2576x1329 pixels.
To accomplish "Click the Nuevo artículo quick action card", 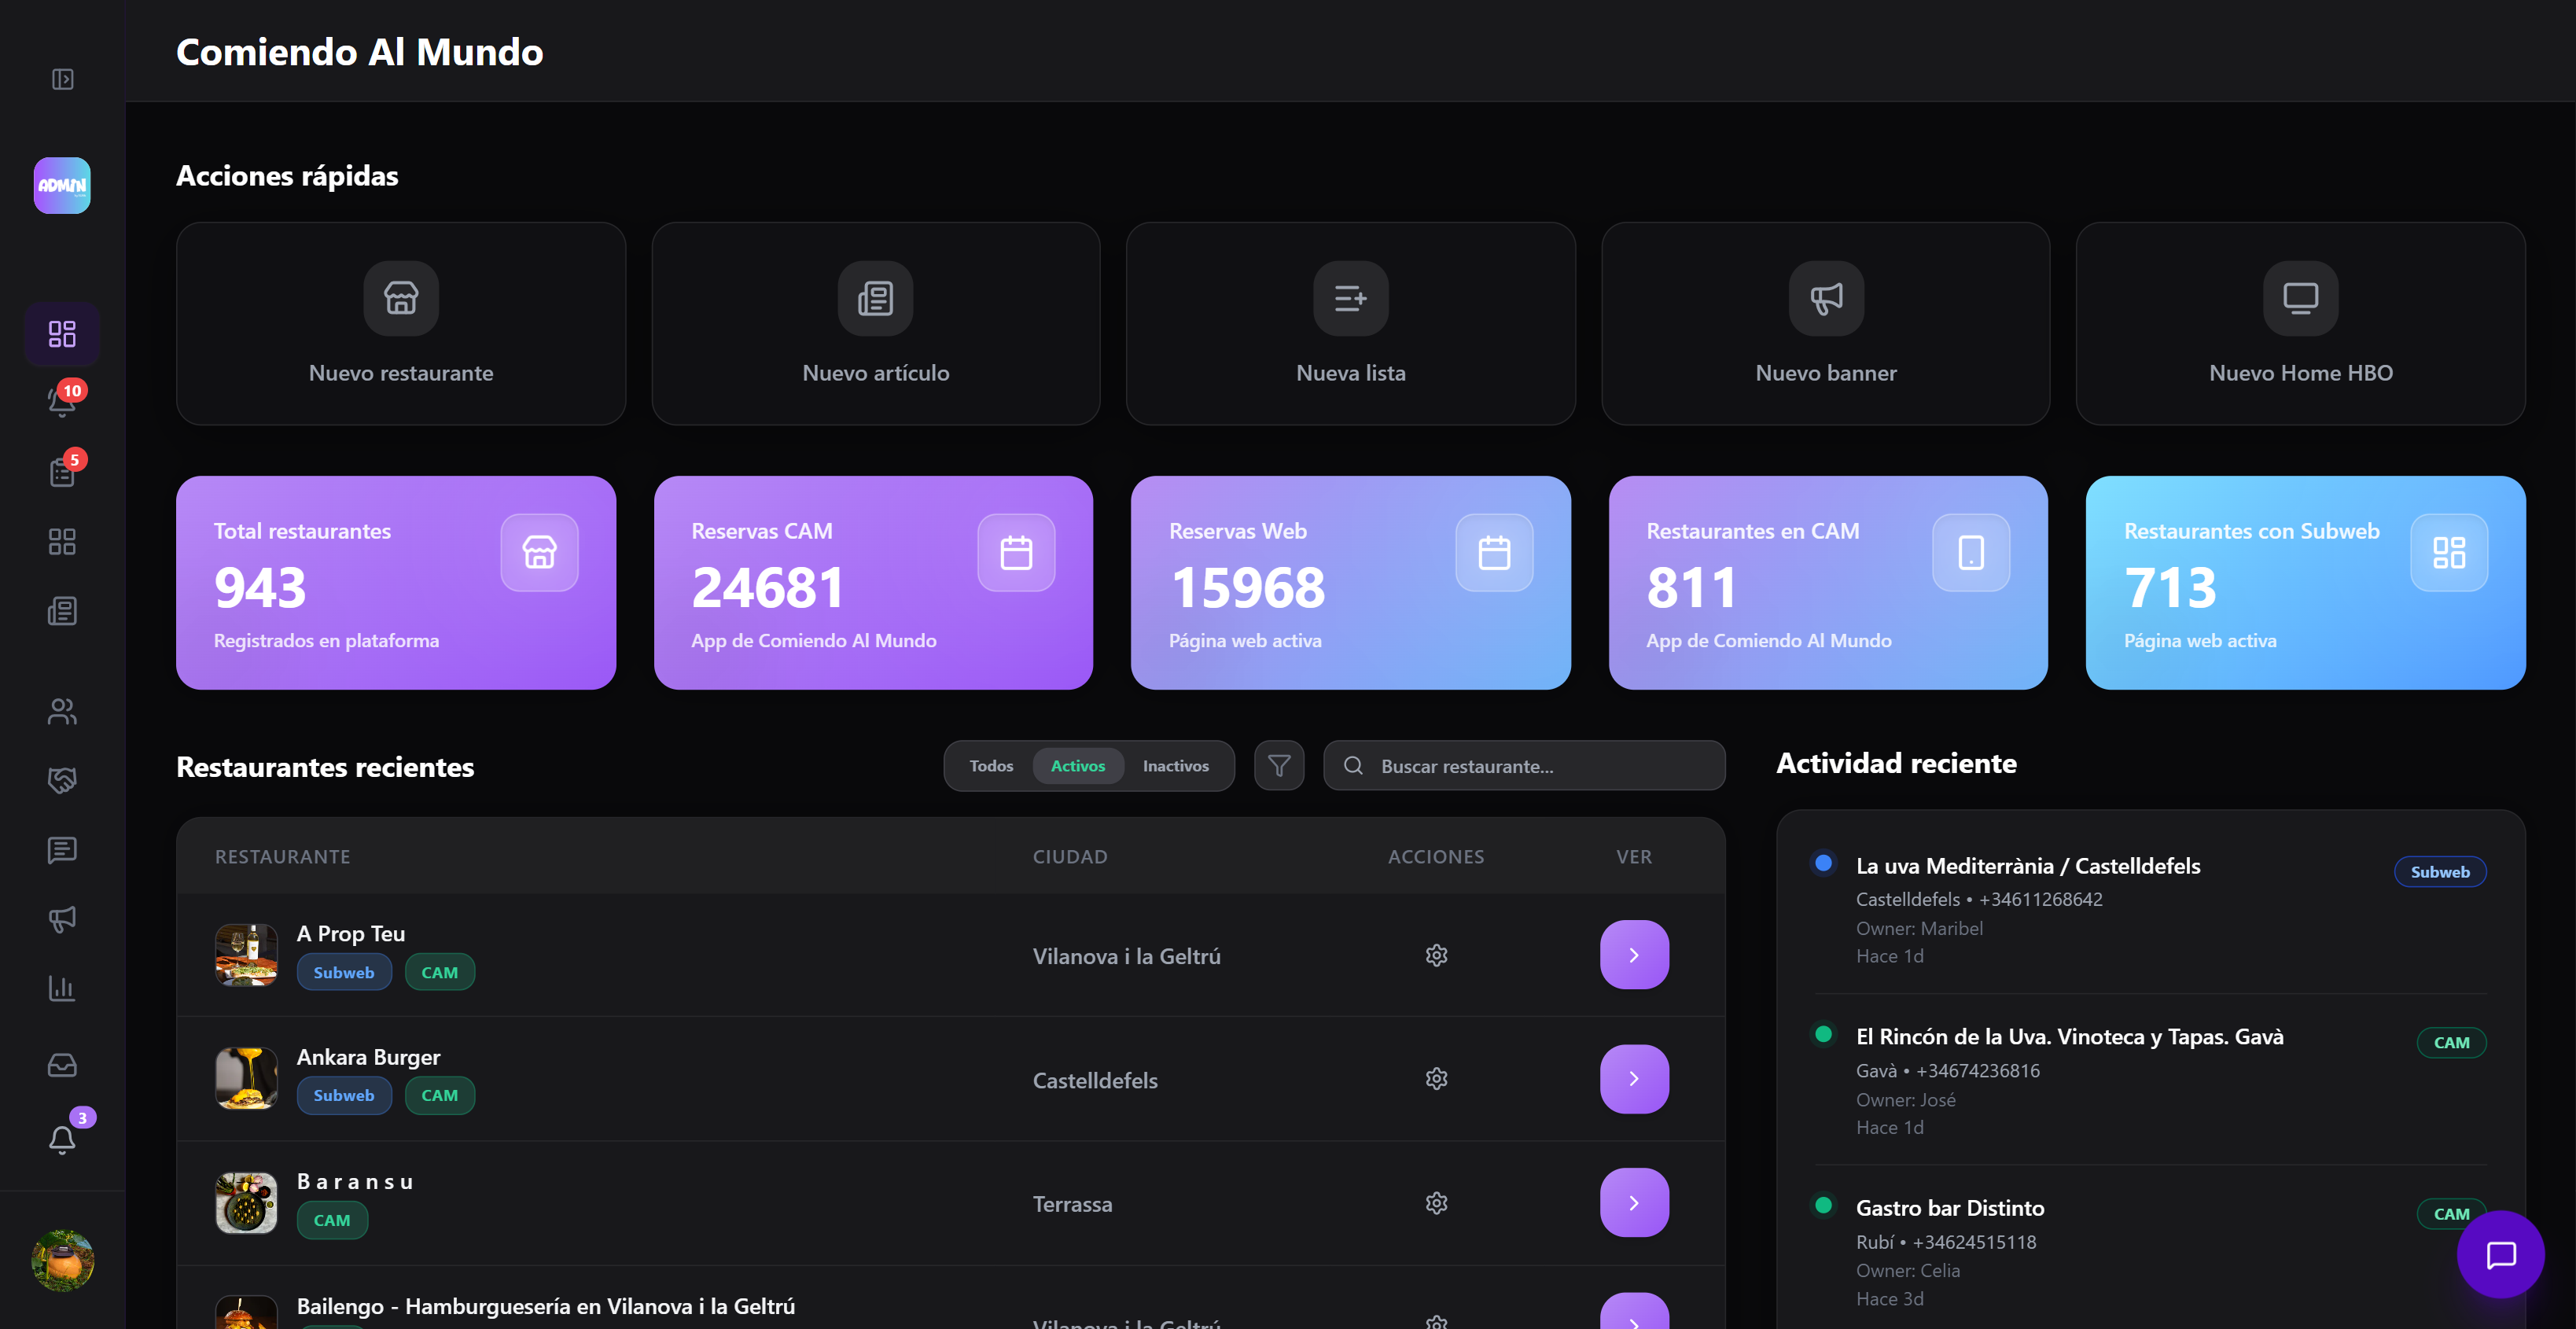I will click(x=876, y=323).
